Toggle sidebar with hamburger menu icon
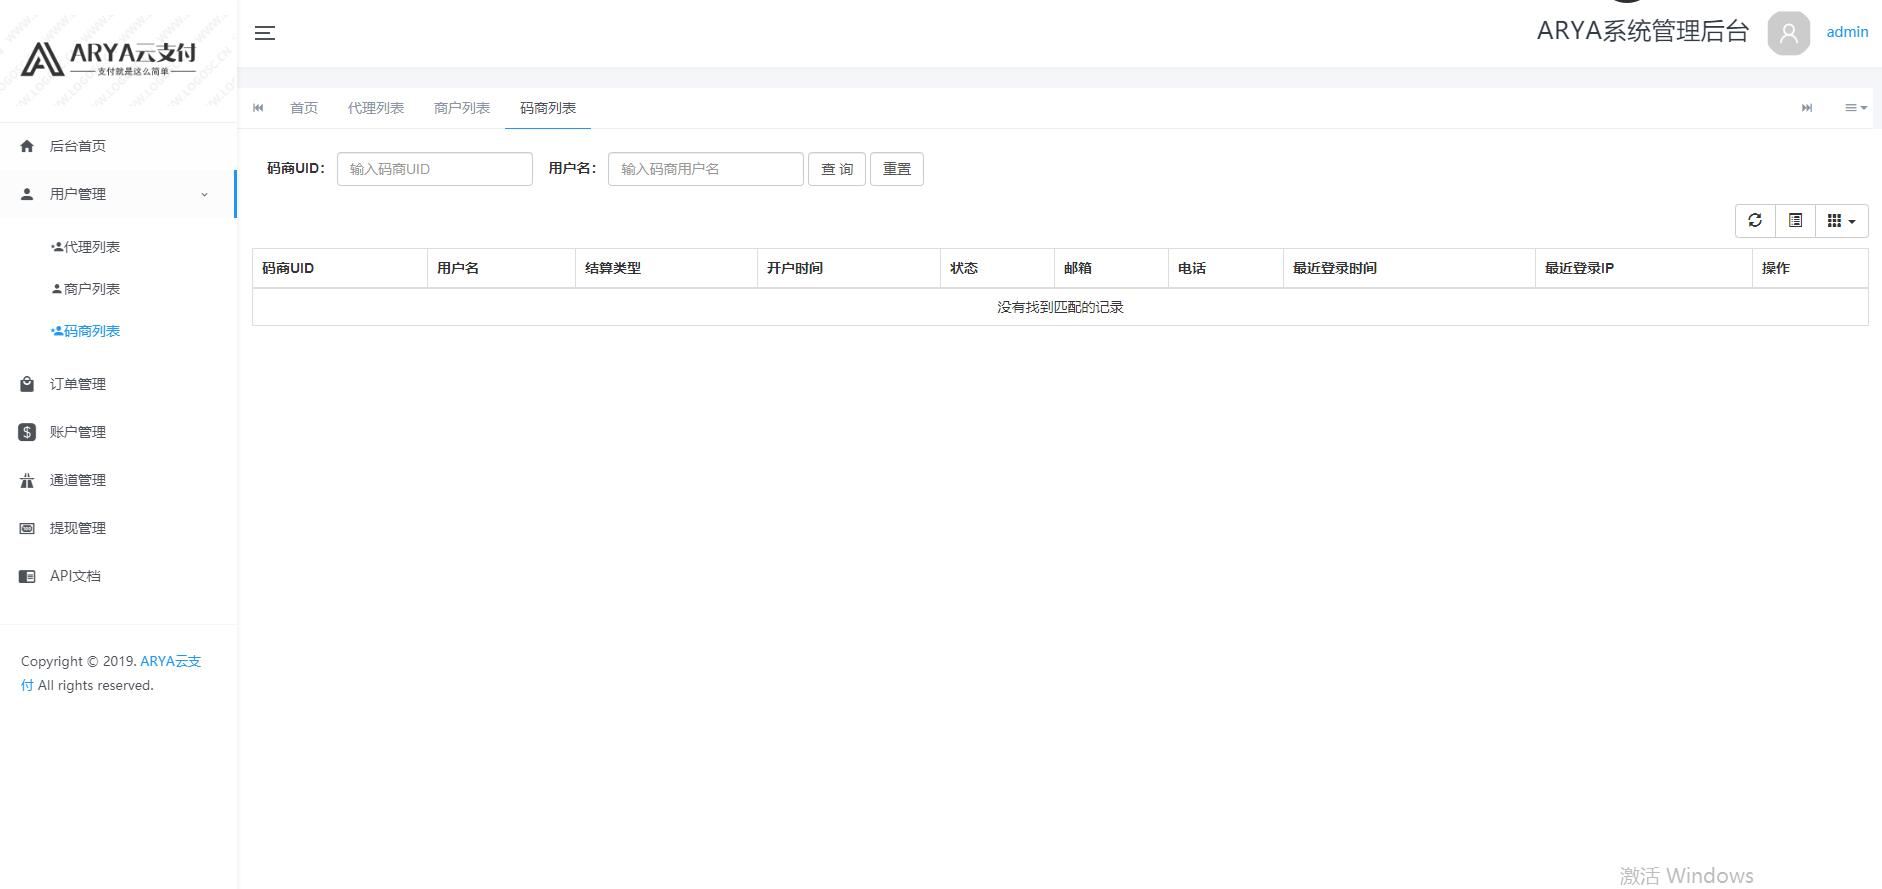Viewport: 1882px width, 889px height. (264, 33)
